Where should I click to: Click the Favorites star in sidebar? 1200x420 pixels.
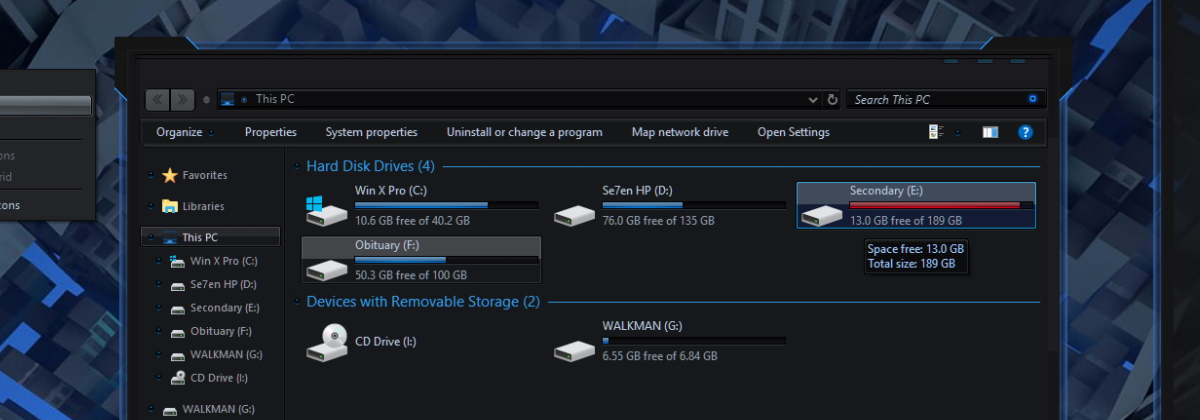tap(170, 175)
